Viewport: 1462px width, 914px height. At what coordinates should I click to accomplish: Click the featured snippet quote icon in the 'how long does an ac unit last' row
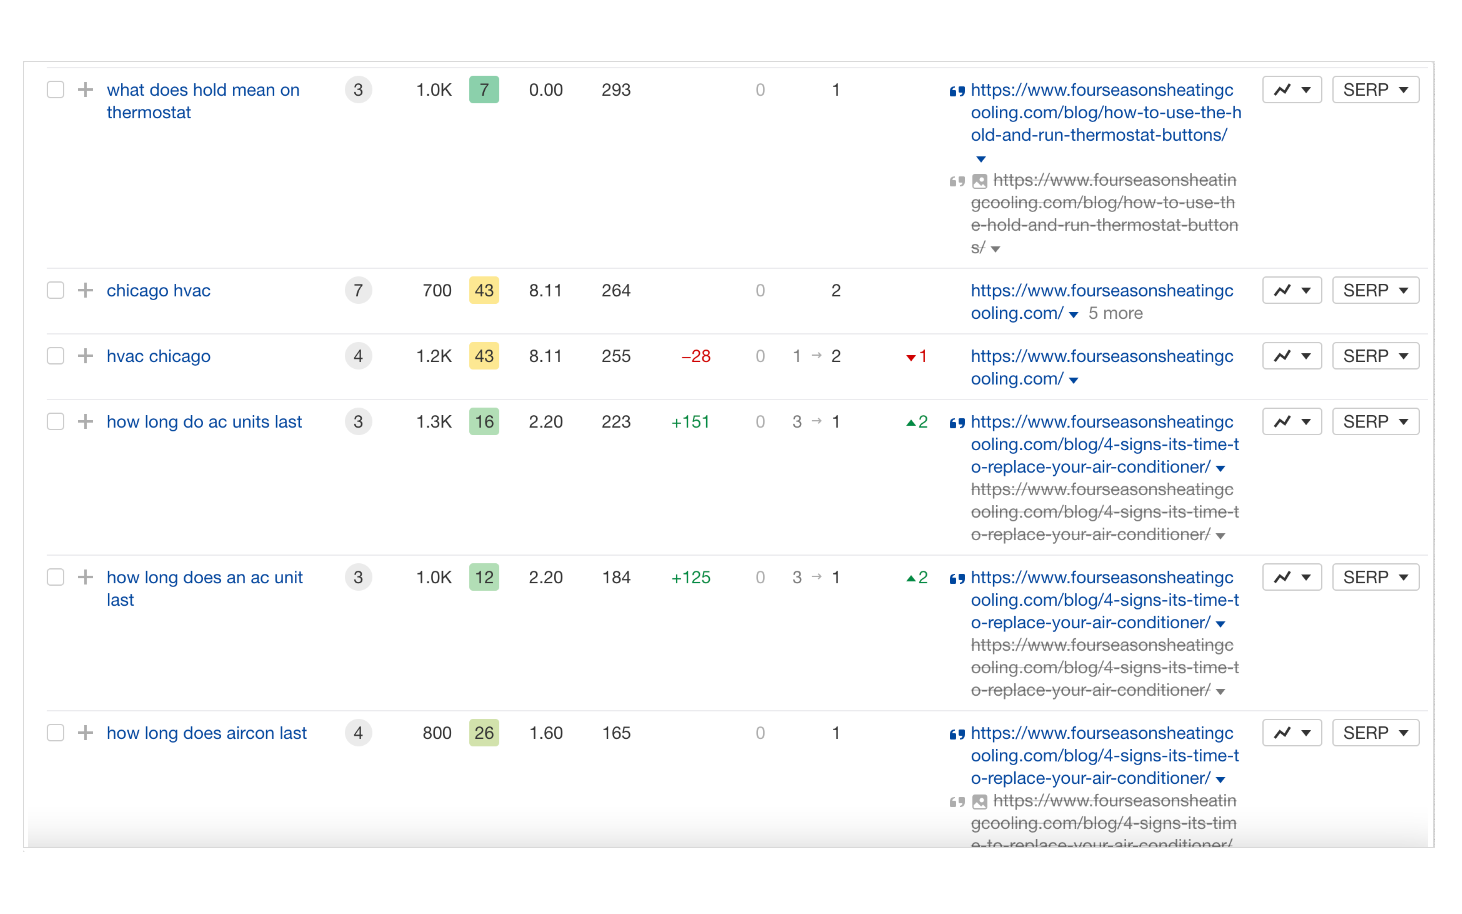957,579
